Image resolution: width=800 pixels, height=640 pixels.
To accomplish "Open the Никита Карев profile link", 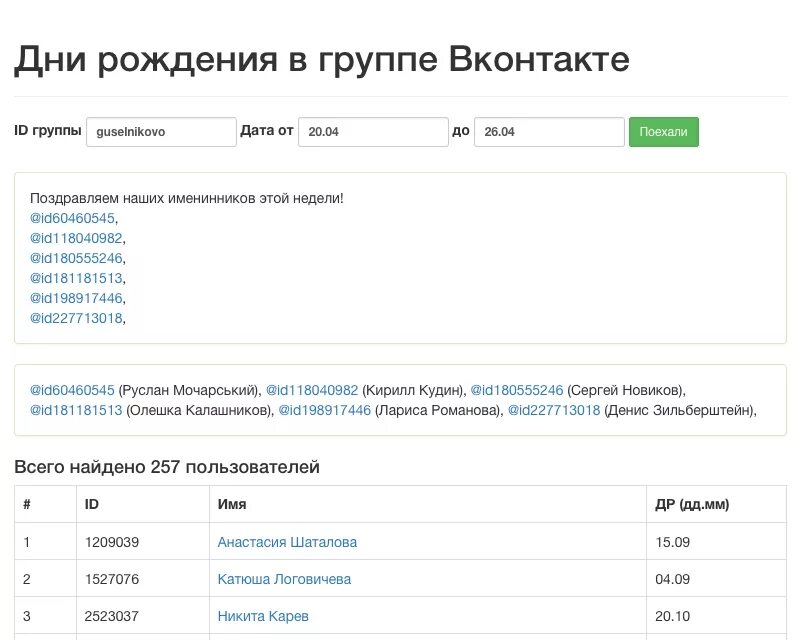I will point(263,617).
